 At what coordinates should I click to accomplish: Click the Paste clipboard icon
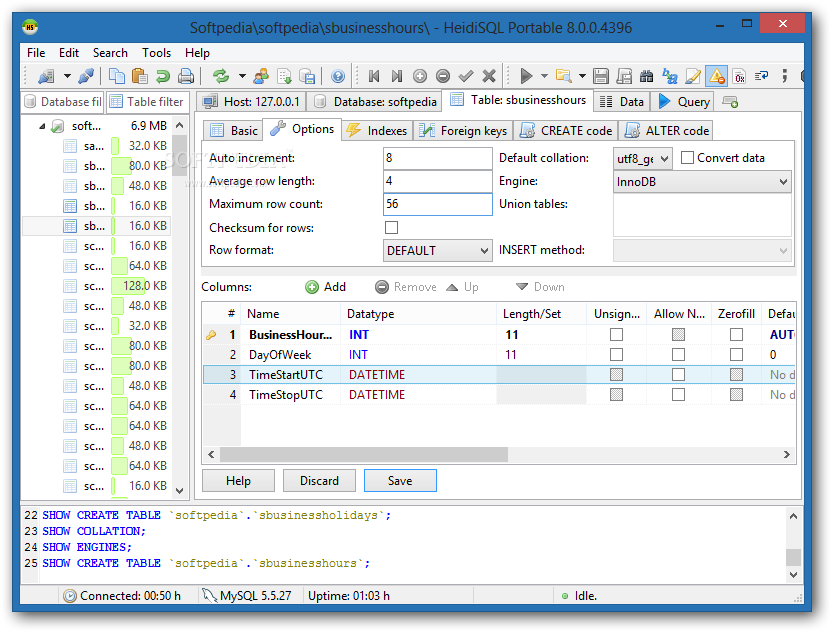coord(140,76)
